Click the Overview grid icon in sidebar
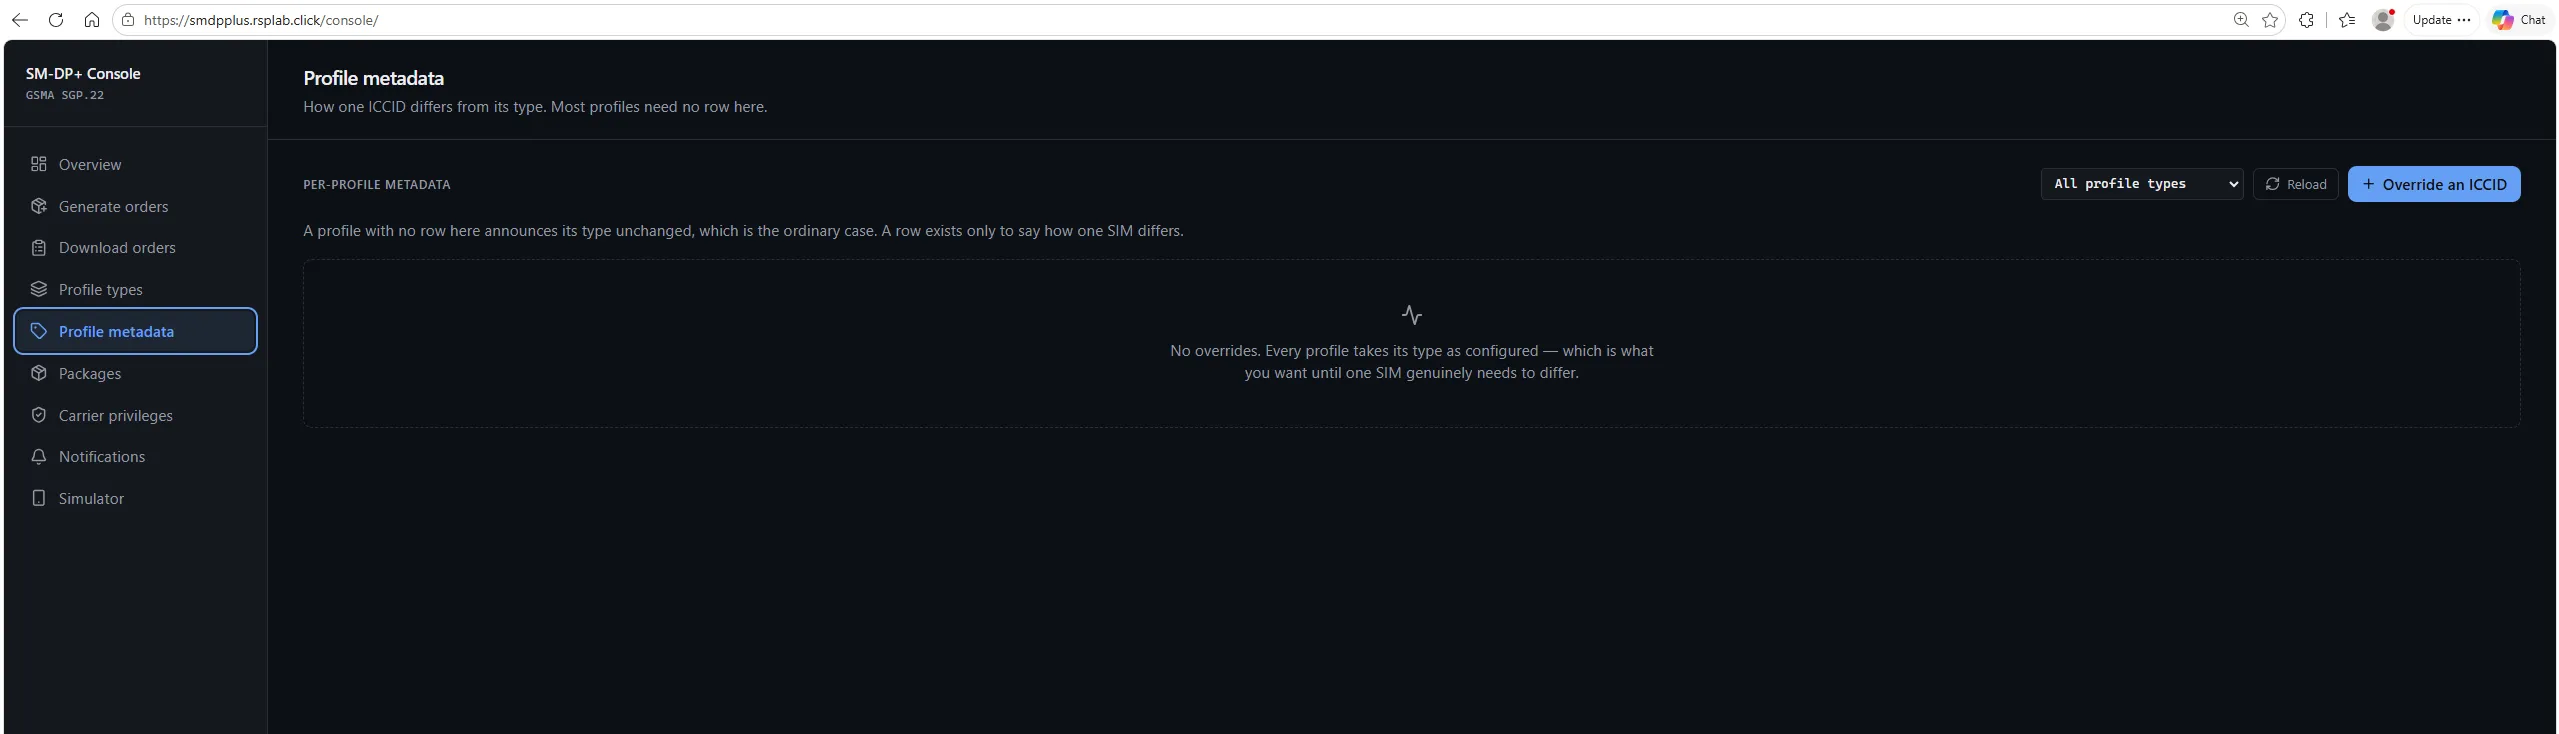Image resolution: width=2559 pixels, height=734 pixels. (x=39, y=164)
